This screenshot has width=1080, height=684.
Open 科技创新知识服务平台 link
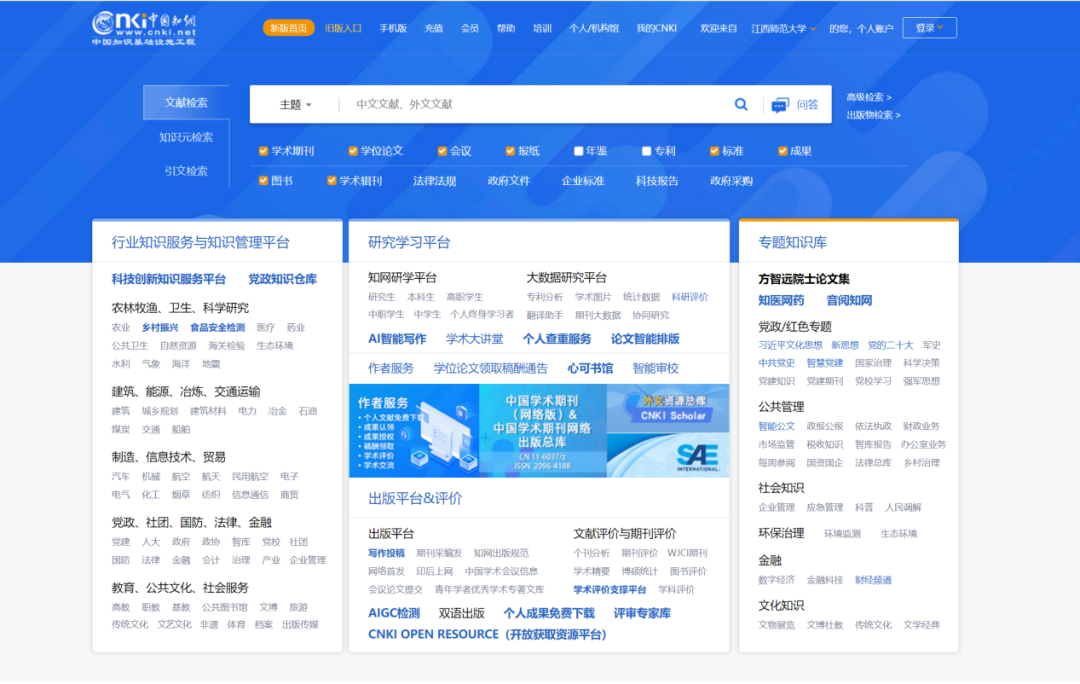pos(169,279)
